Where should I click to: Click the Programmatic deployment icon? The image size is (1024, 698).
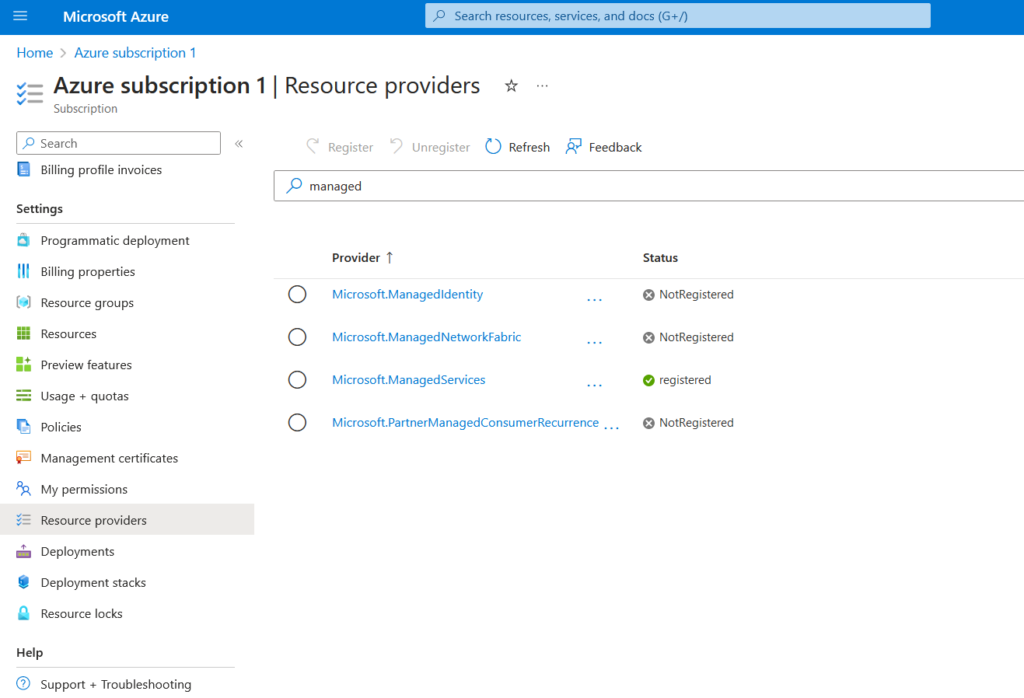24,240
